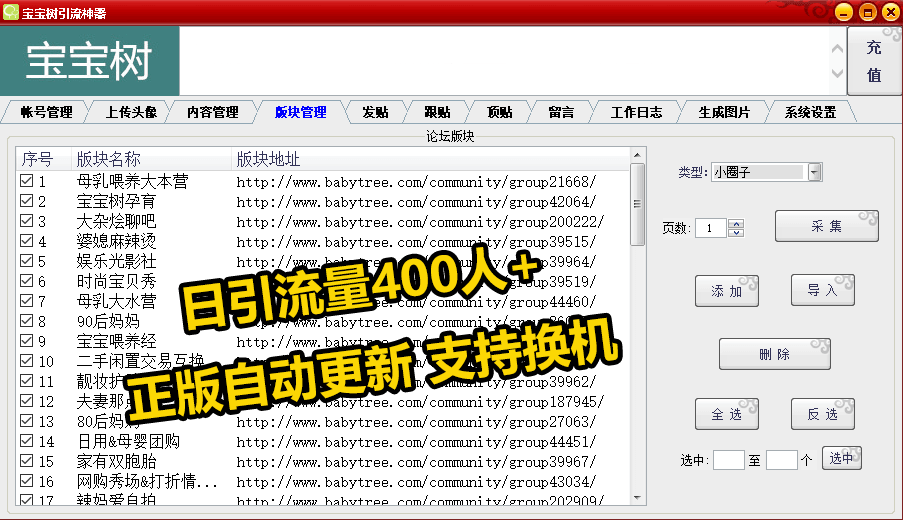Uncheck row 9 宝宝喂养经
The height and width of the screenshot is (520, 903).
(x=26, y=341)
